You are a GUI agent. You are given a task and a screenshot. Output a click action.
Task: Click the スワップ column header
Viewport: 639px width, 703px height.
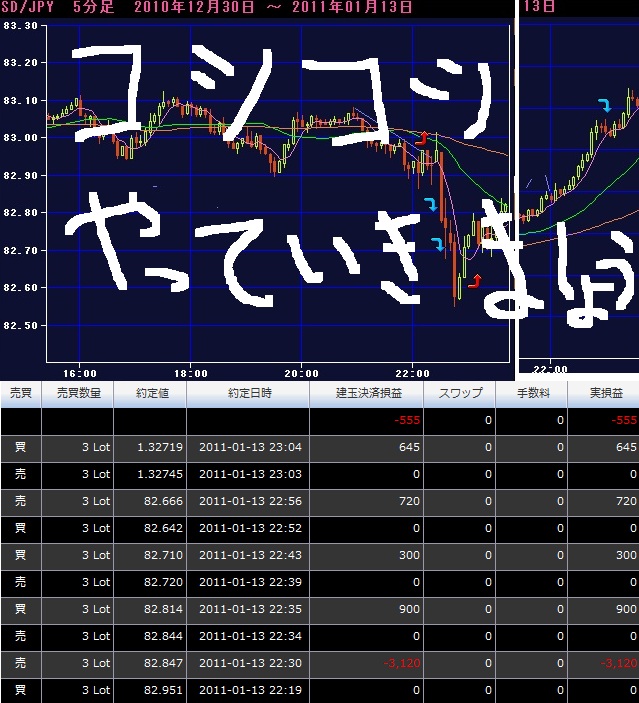460,394
